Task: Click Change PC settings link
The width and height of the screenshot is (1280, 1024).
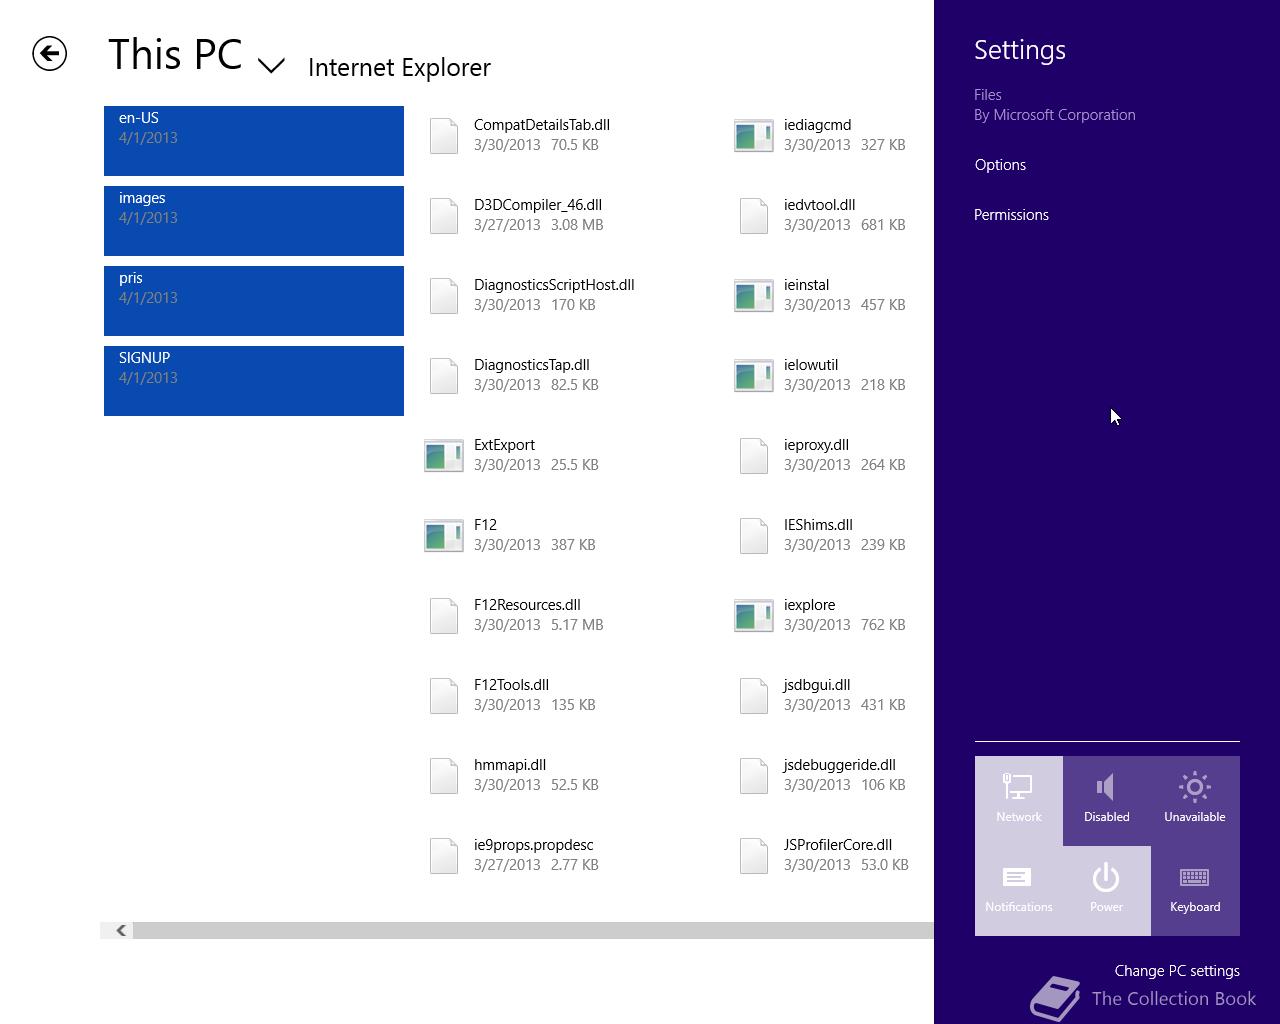Action: [1177, 971]
